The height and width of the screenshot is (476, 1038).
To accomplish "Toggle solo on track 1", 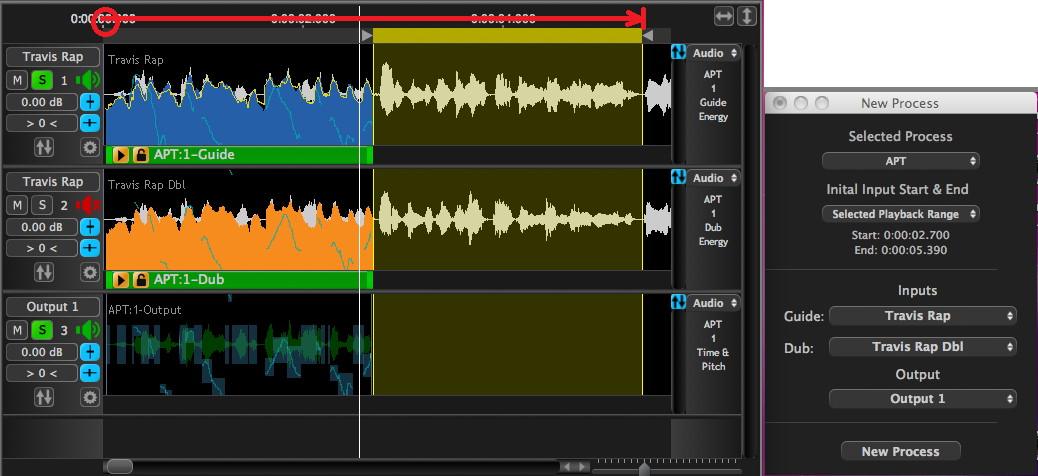I will click(x=41, y=80).
